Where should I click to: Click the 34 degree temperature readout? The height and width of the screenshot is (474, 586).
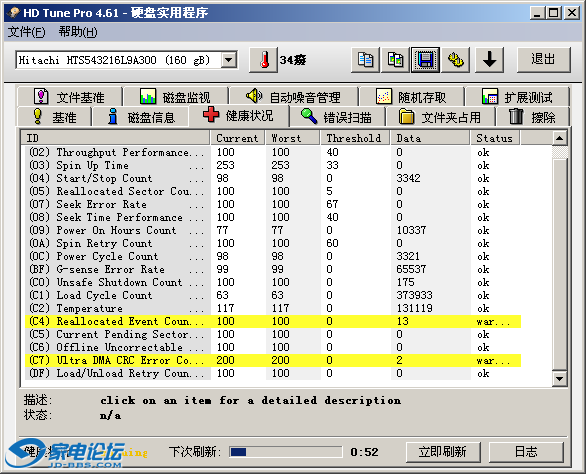pos(293,60)
